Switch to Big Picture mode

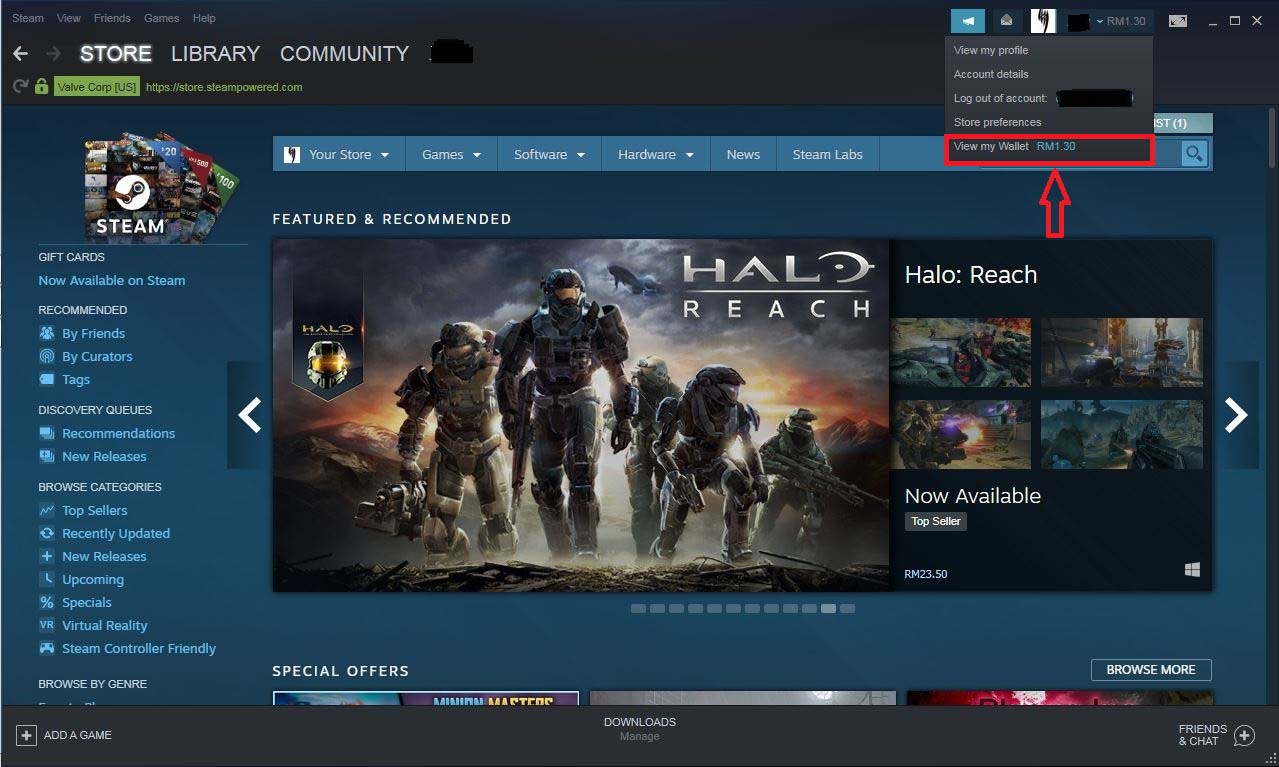(x=1178, y=21)
